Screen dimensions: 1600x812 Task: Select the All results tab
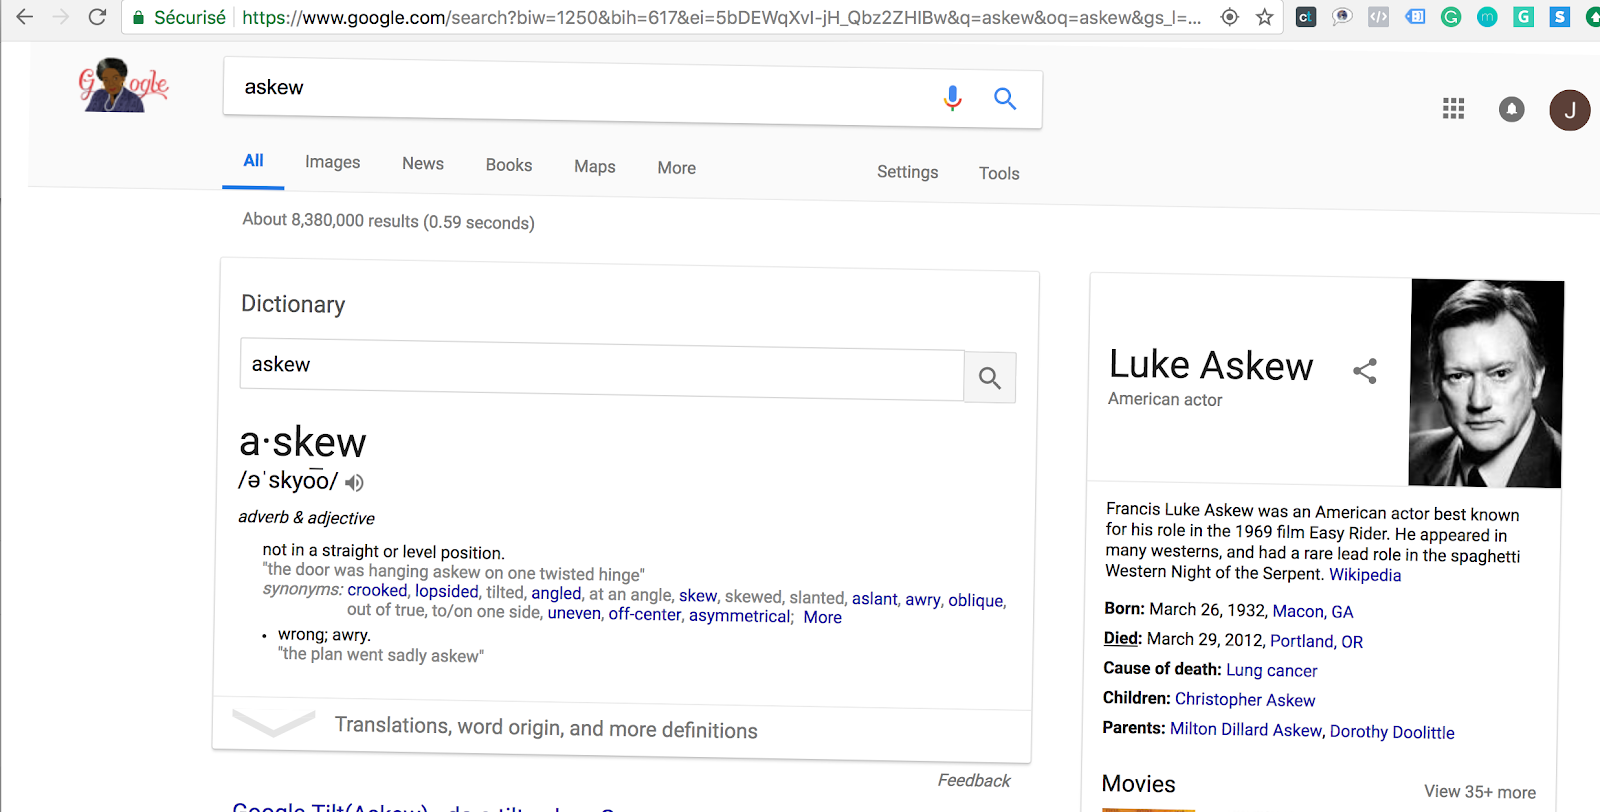(x=254, y=161)
